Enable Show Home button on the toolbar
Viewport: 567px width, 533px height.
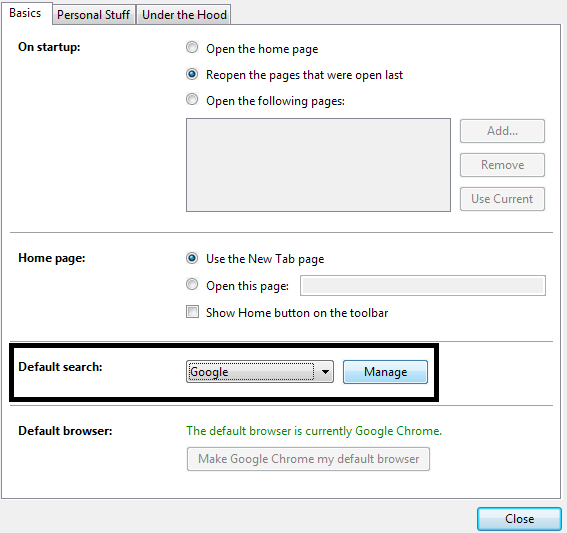tap(192, 312)
